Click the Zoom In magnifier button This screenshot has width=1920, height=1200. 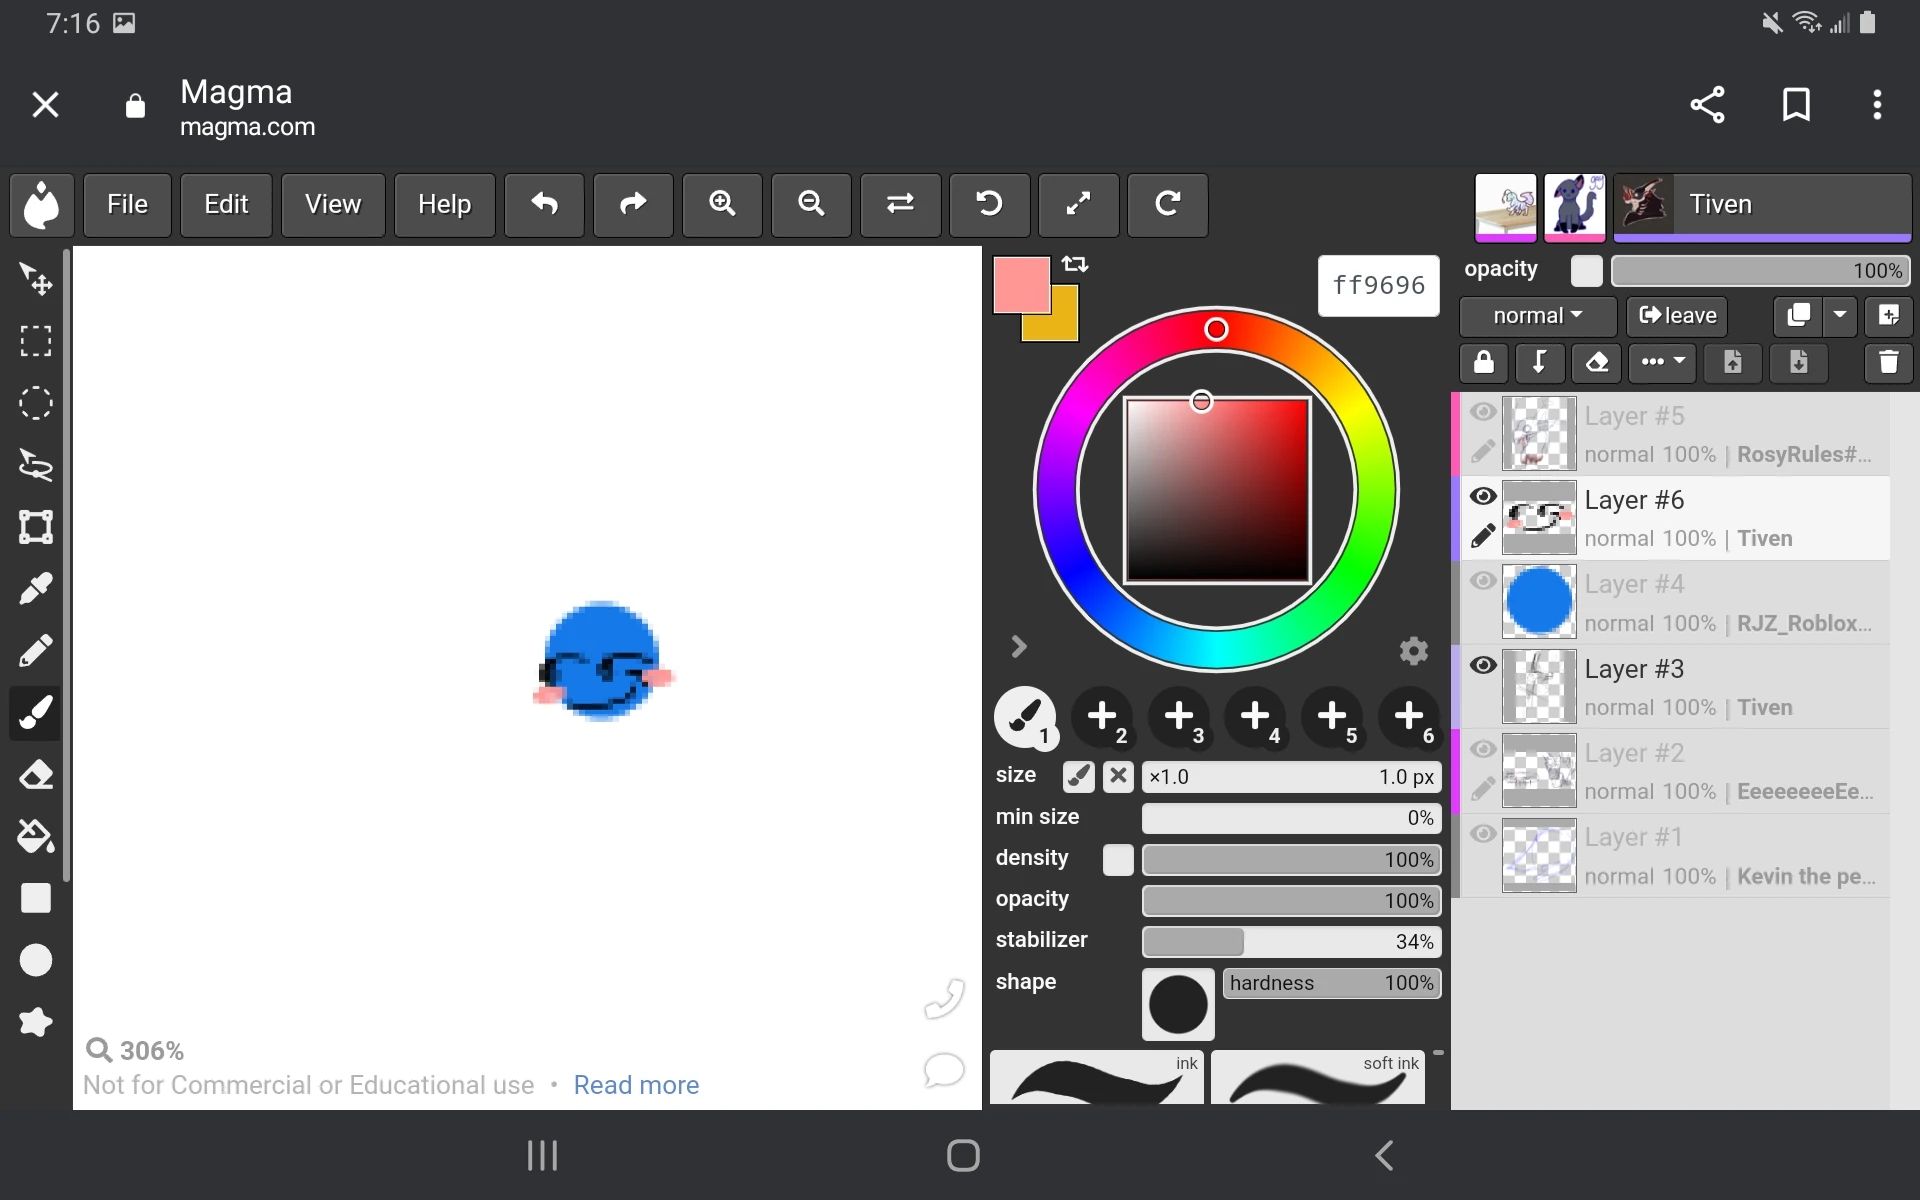coord(722,205)
